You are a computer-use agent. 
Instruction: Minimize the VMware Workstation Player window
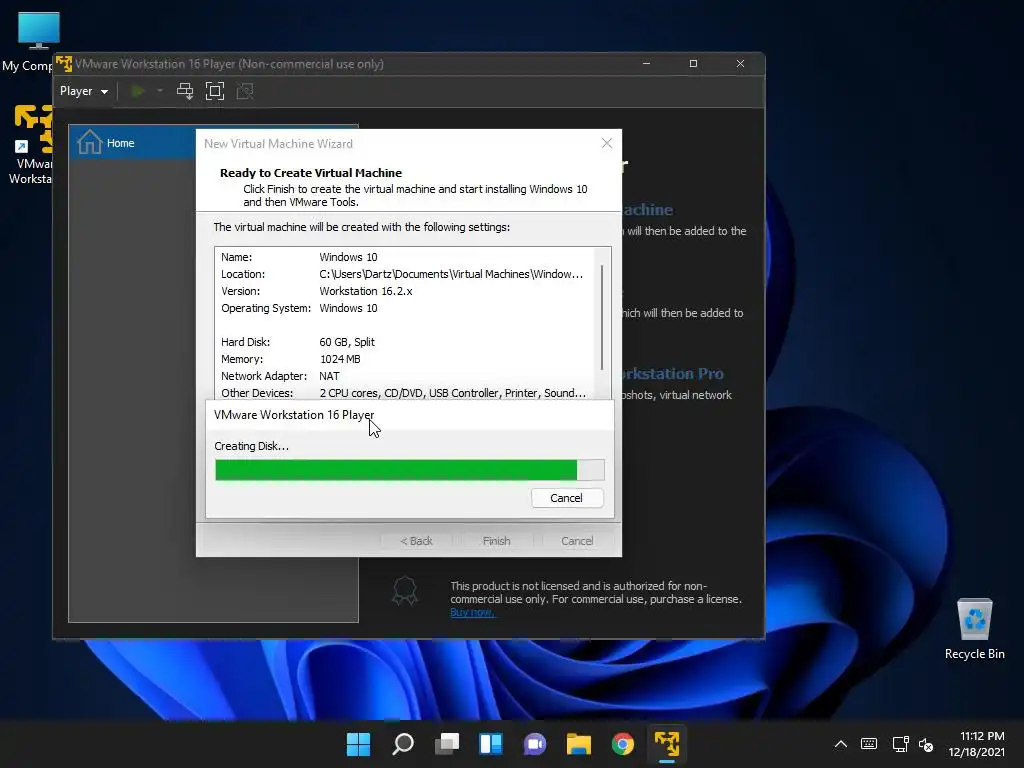pyautogui.click(x=647, y=63)
